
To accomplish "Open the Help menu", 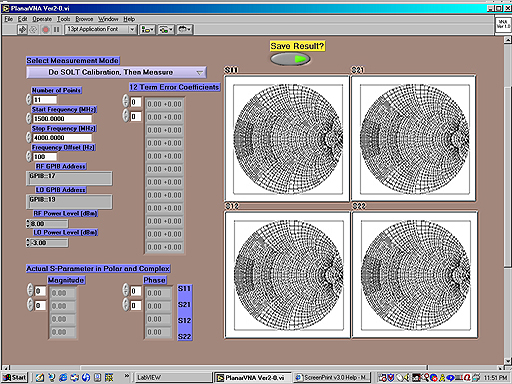I will point(129,19).
